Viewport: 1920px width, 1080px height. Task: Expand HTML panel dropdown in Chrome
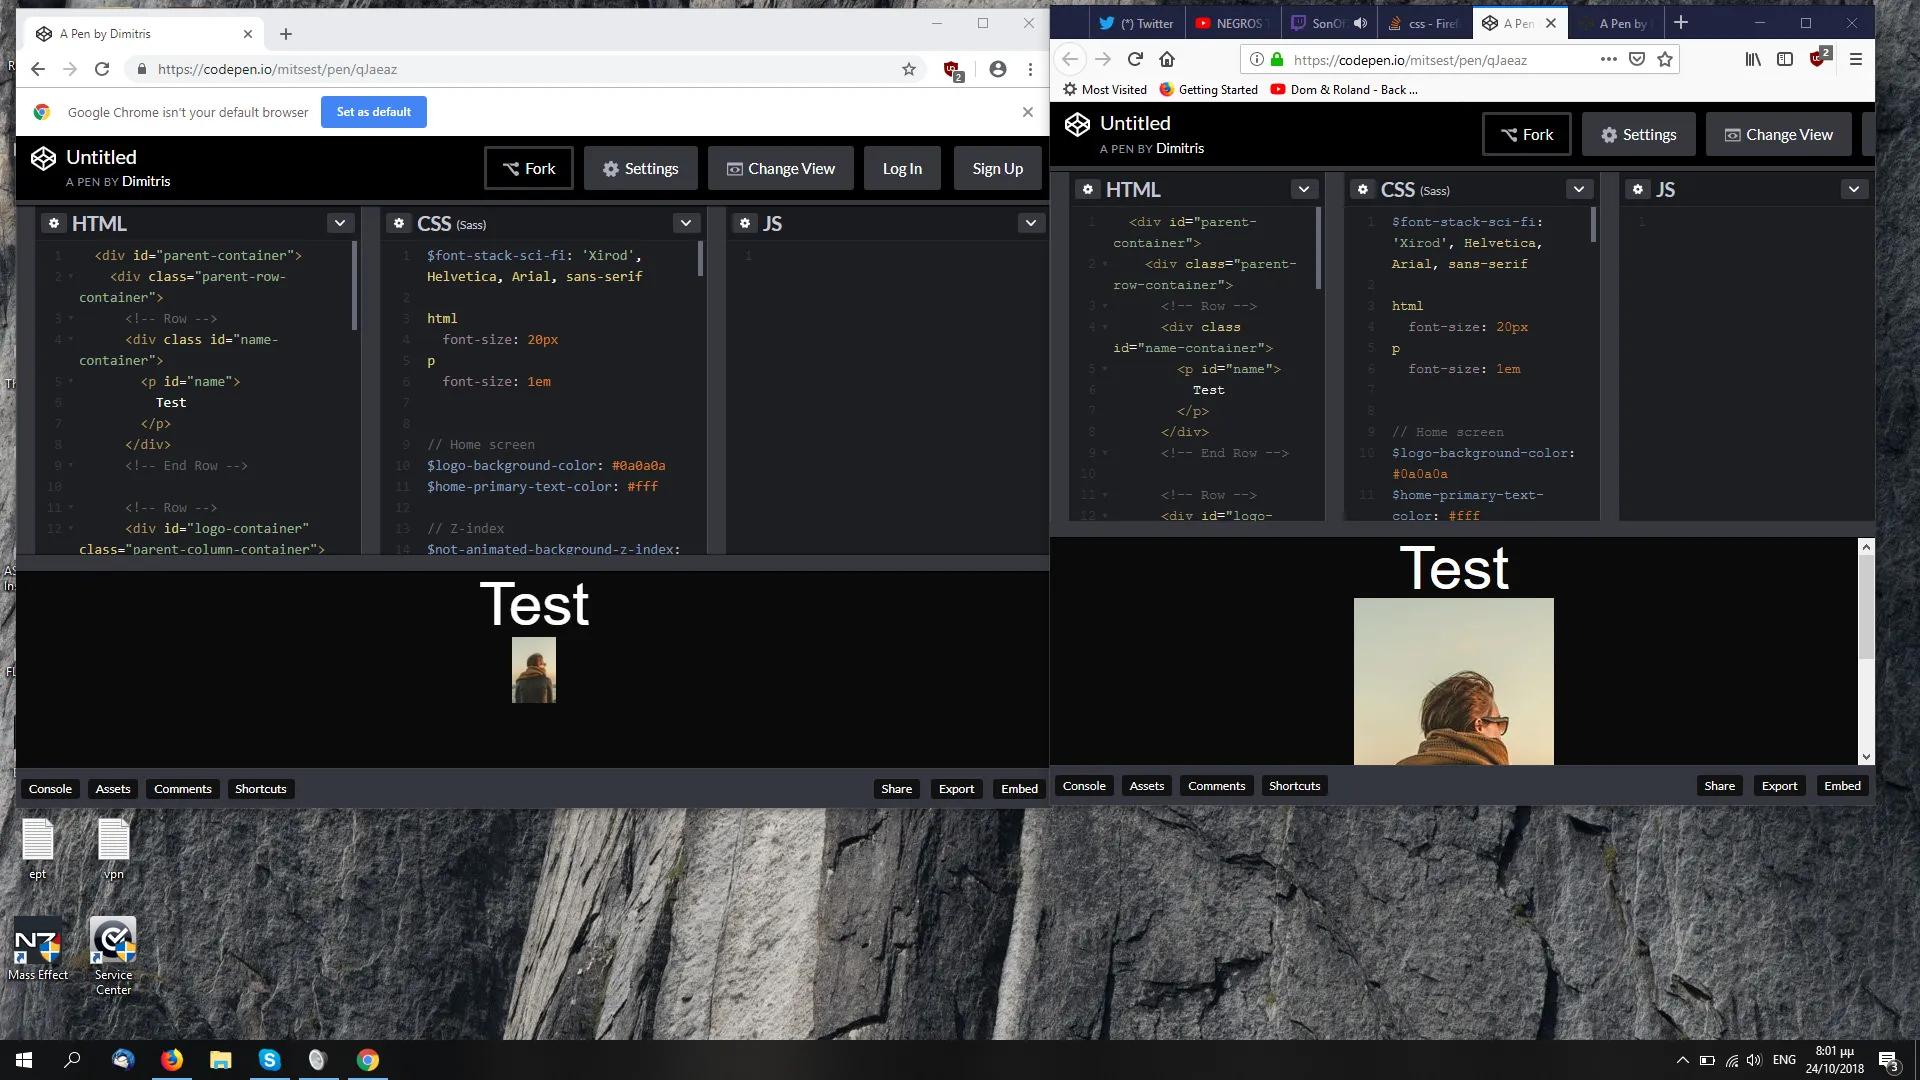coord(340,223)
